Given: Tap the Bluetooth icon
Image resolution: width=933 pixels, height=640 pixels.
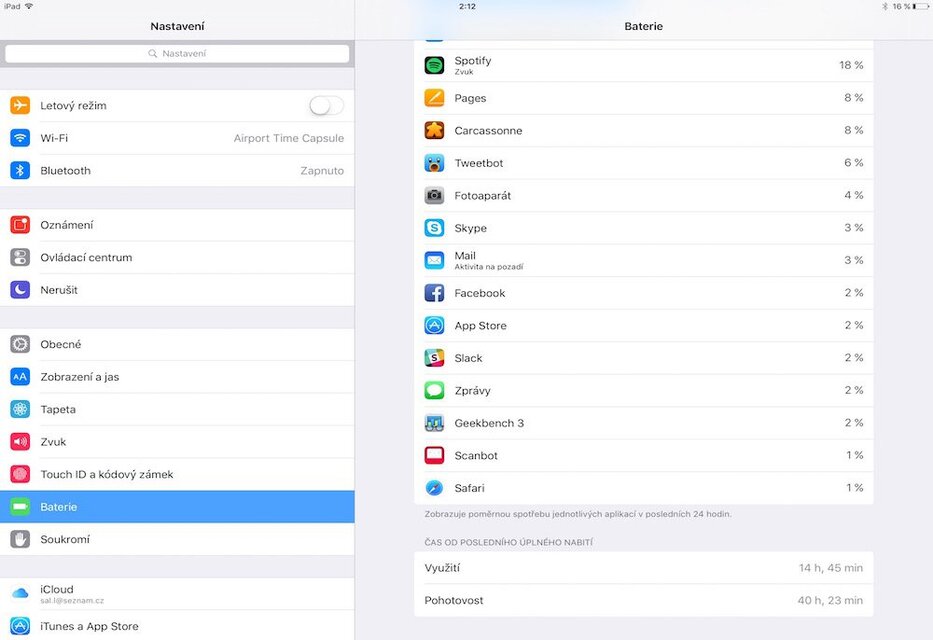Looking at the screenshot, I should 21,170.
